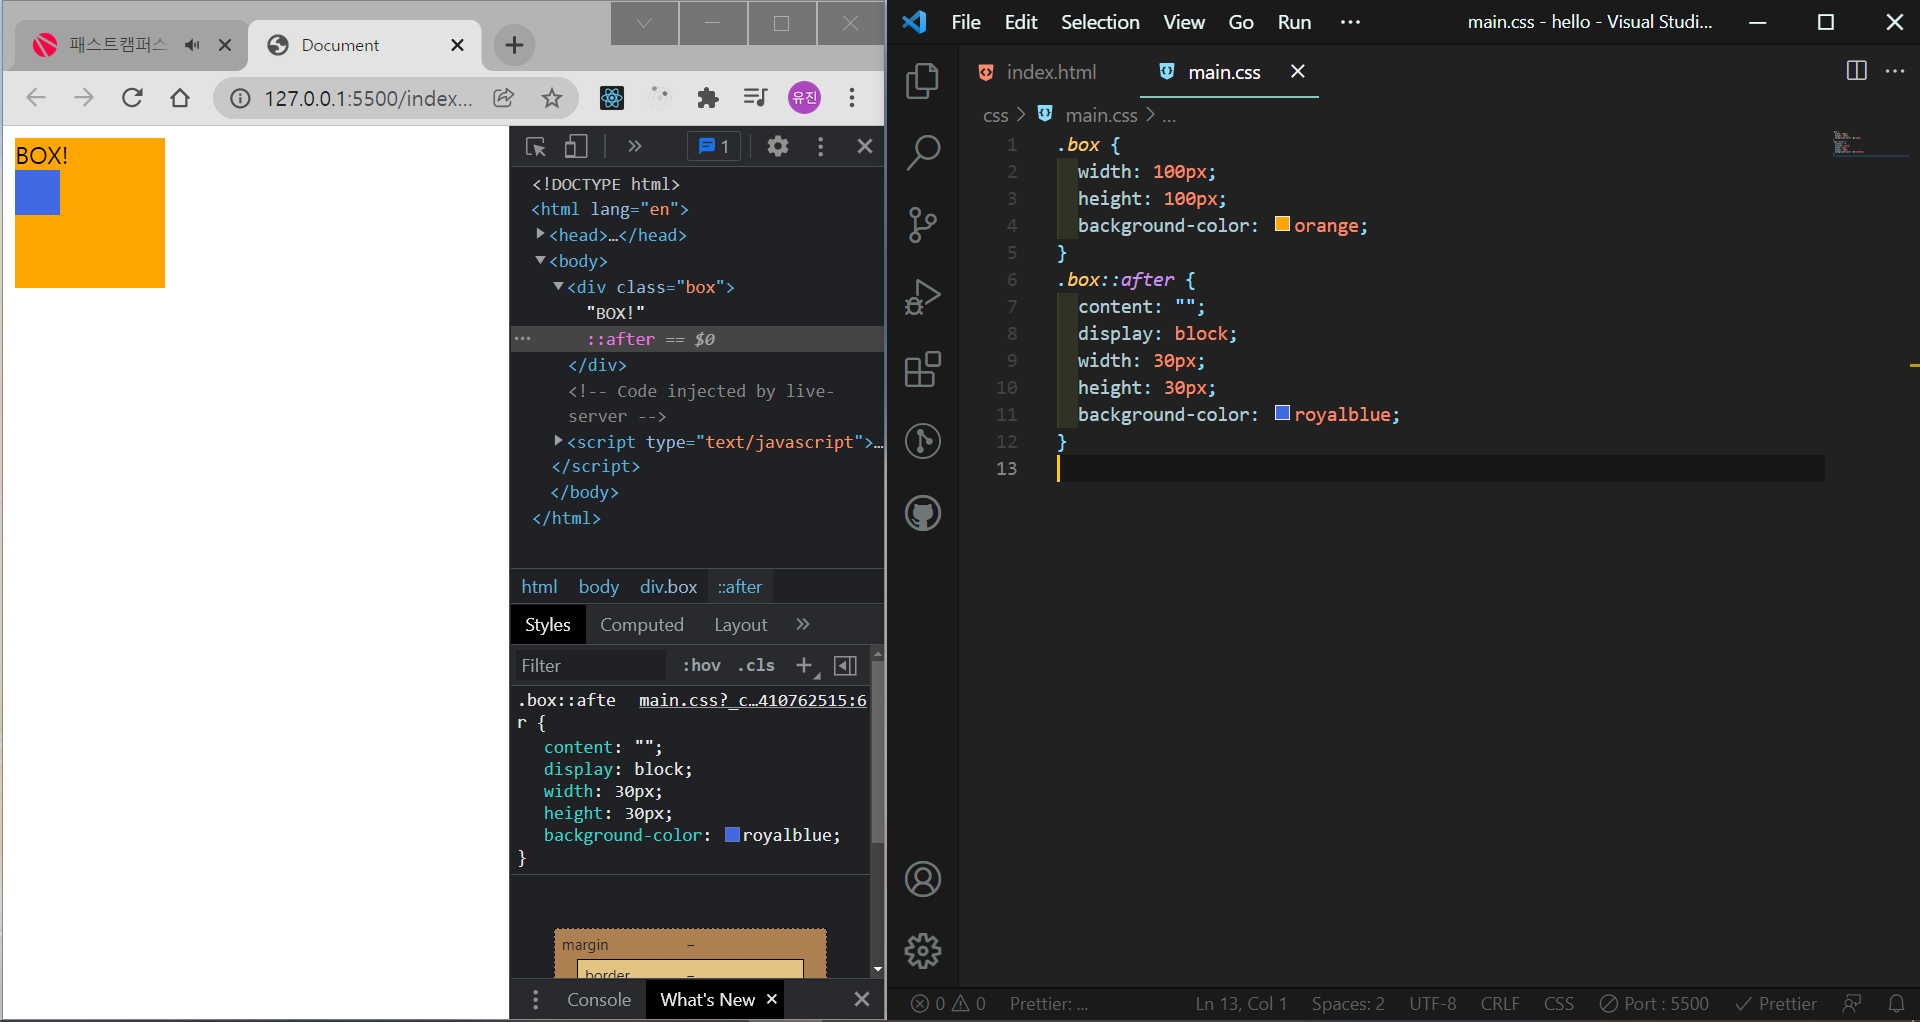This screenshot has width=1920, height=1022.
Task: Open VS Code Search view
Action: click(x=922, y=153)
